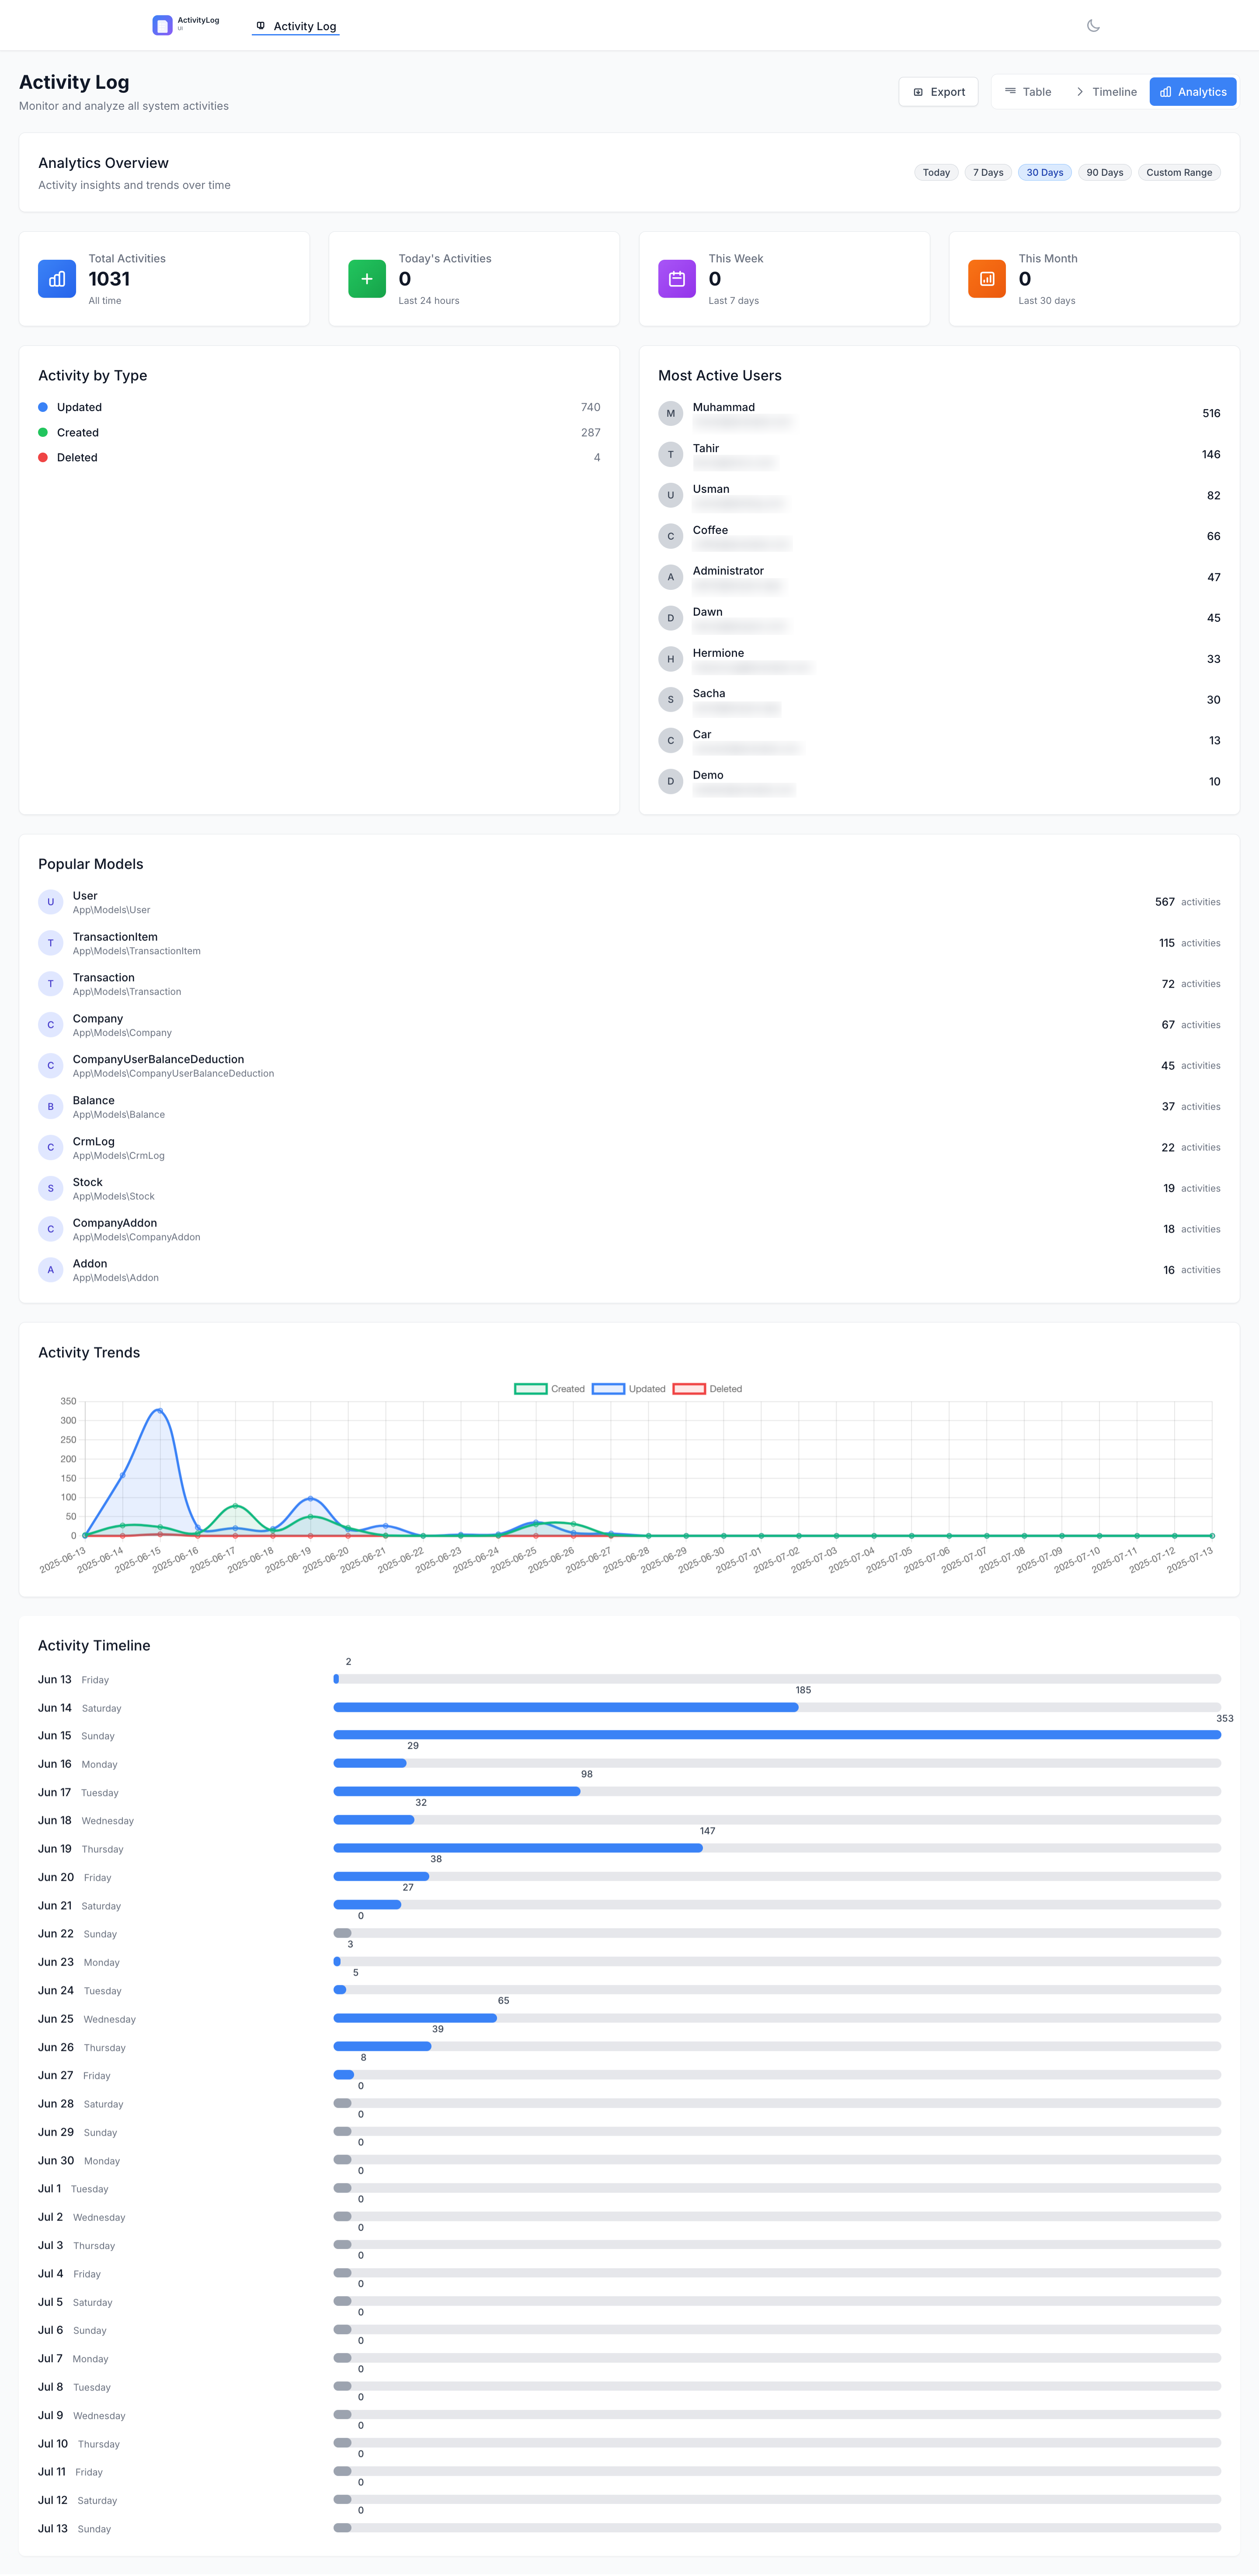Click the Jun 15 timeline bar

point(777,1735)
